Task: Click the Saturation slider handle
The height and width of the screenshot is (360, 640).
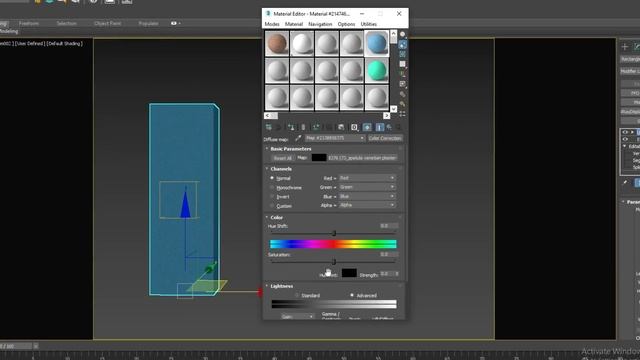Action: [x=334, y=262]
